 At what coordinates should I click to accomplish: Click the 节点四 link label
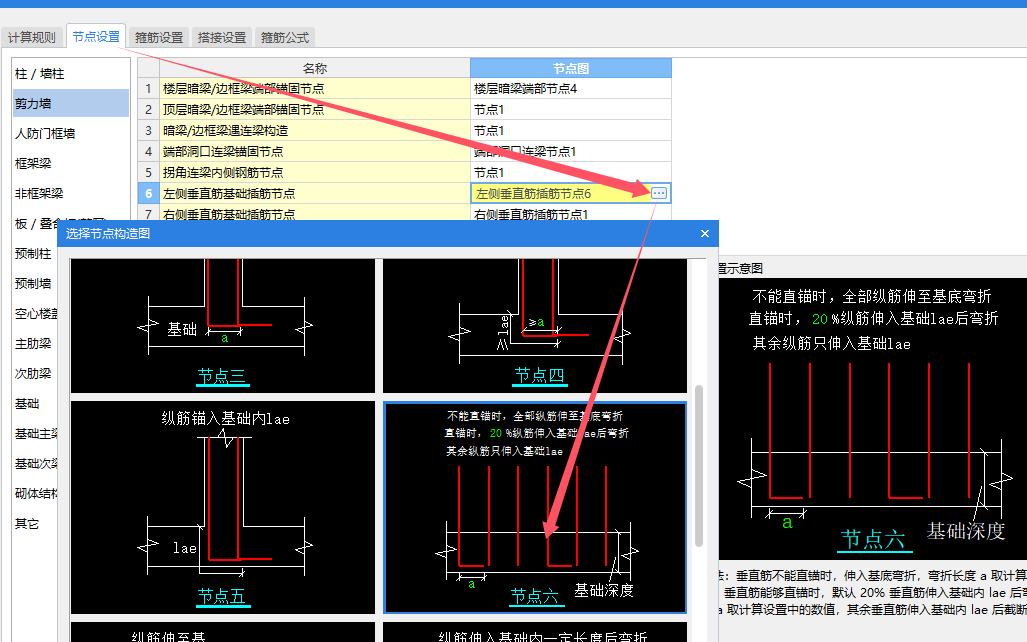click(539, 375)
